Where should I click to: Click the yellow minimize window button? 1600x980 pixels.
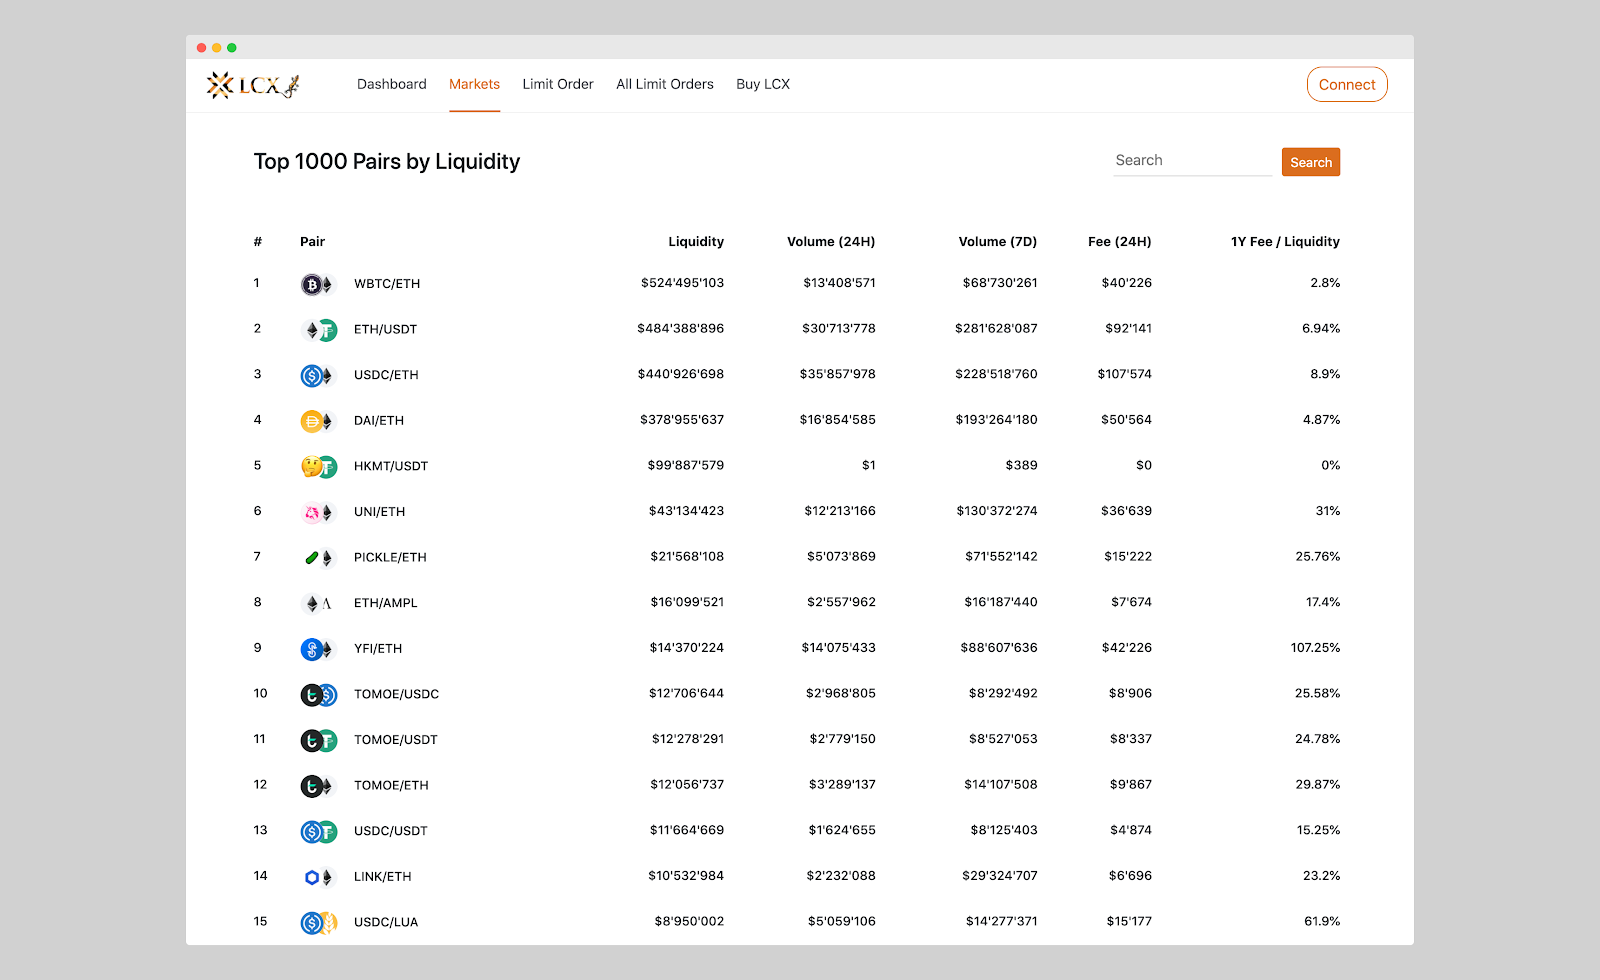pos(217,48)
